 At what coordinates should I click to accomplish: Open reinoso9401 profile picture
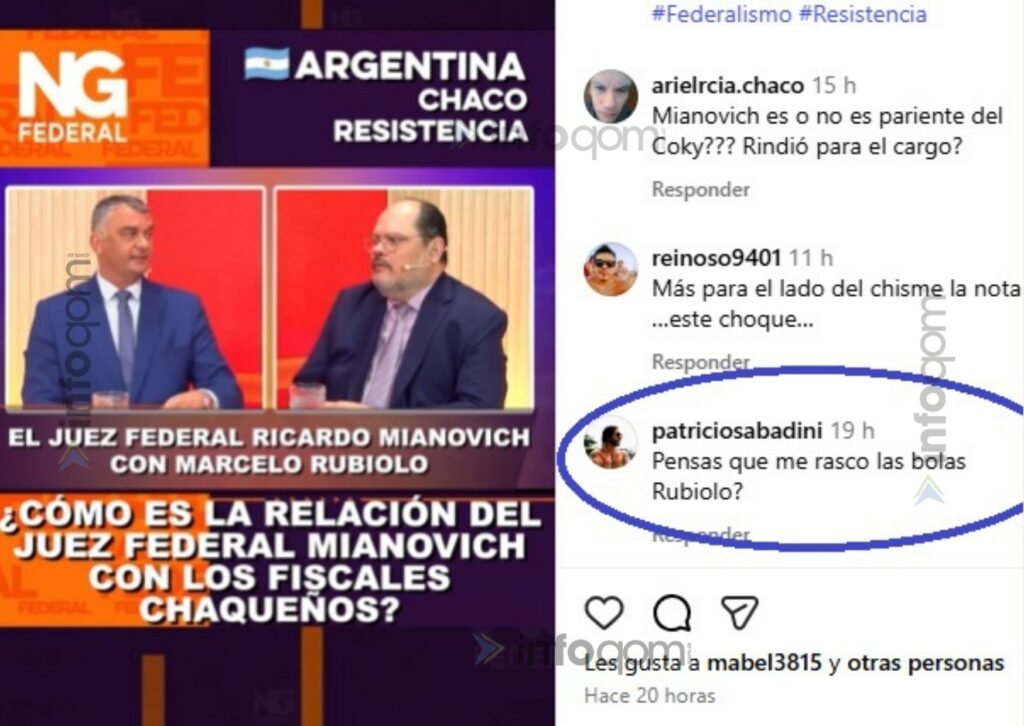pyautogui.click(x=611, y=270)
